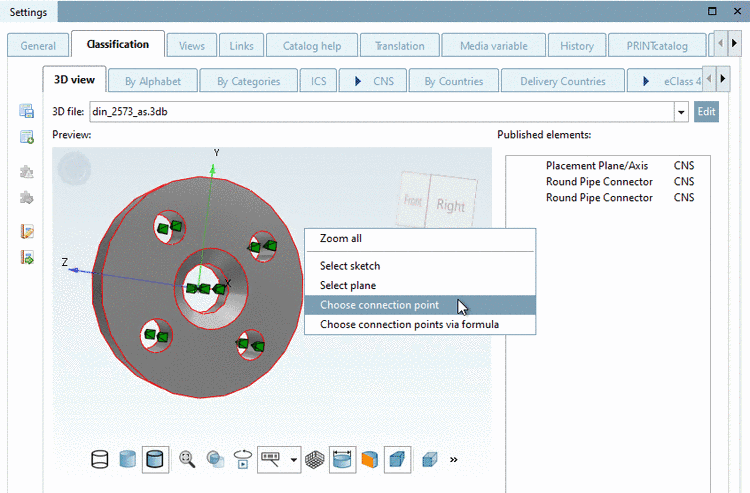Click the zoom all magnifier icon
The image size is (750, 493).
pos(187,460)
